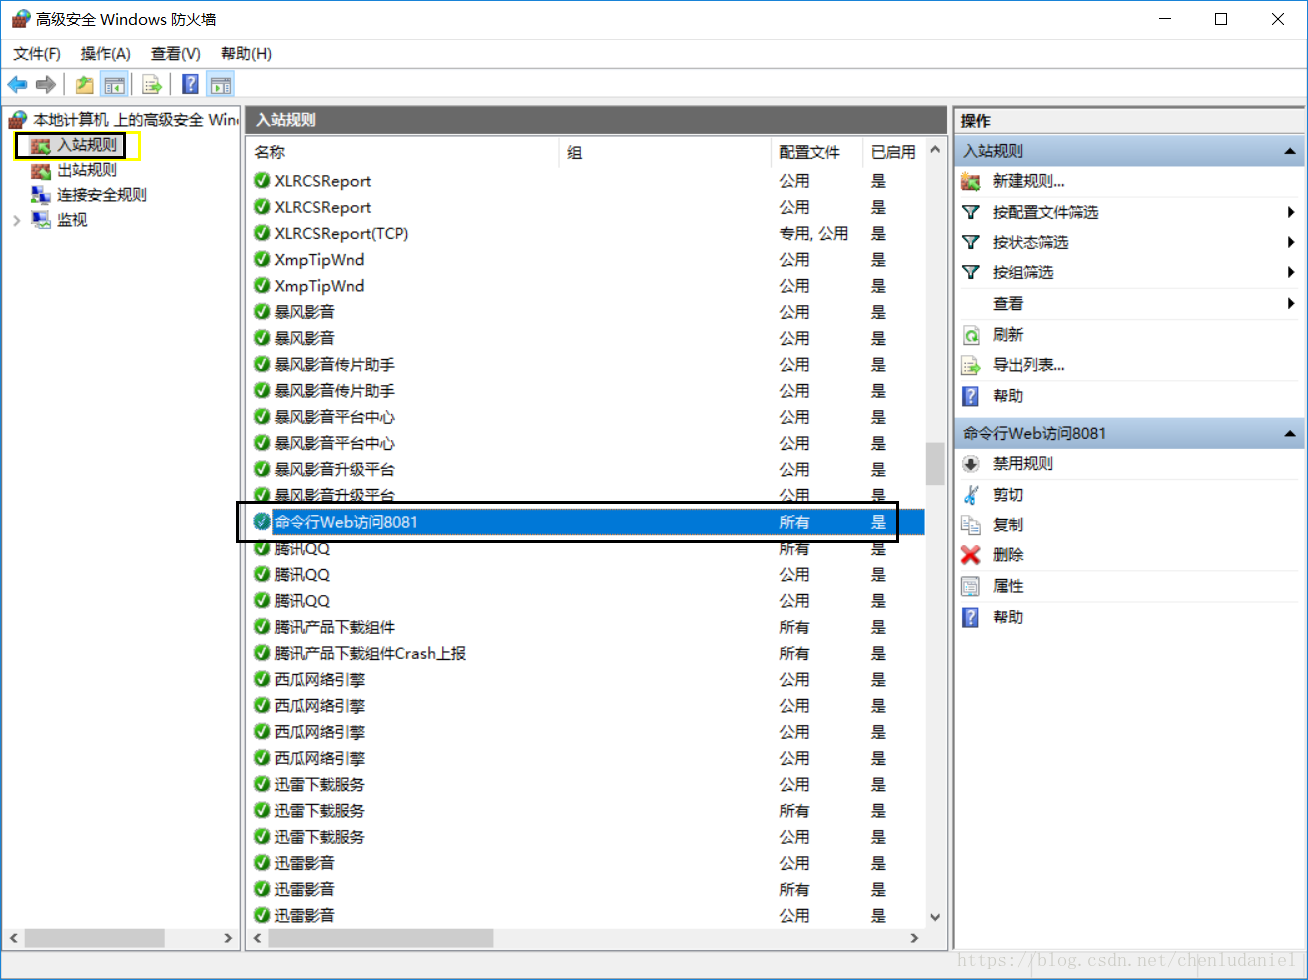Viewport: 1308px width, 980px height.
Task: Click the 导出列表 icon in actions pane
Action: [970, 365]
